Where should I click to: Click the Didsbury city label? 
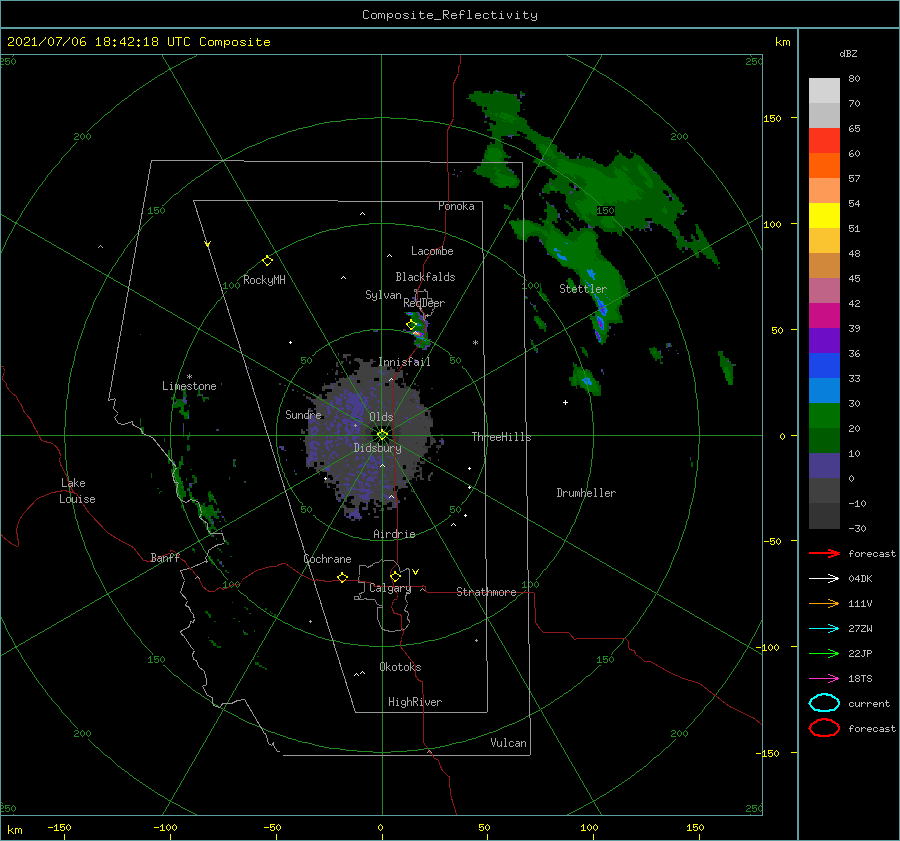(x=377, y=448)
